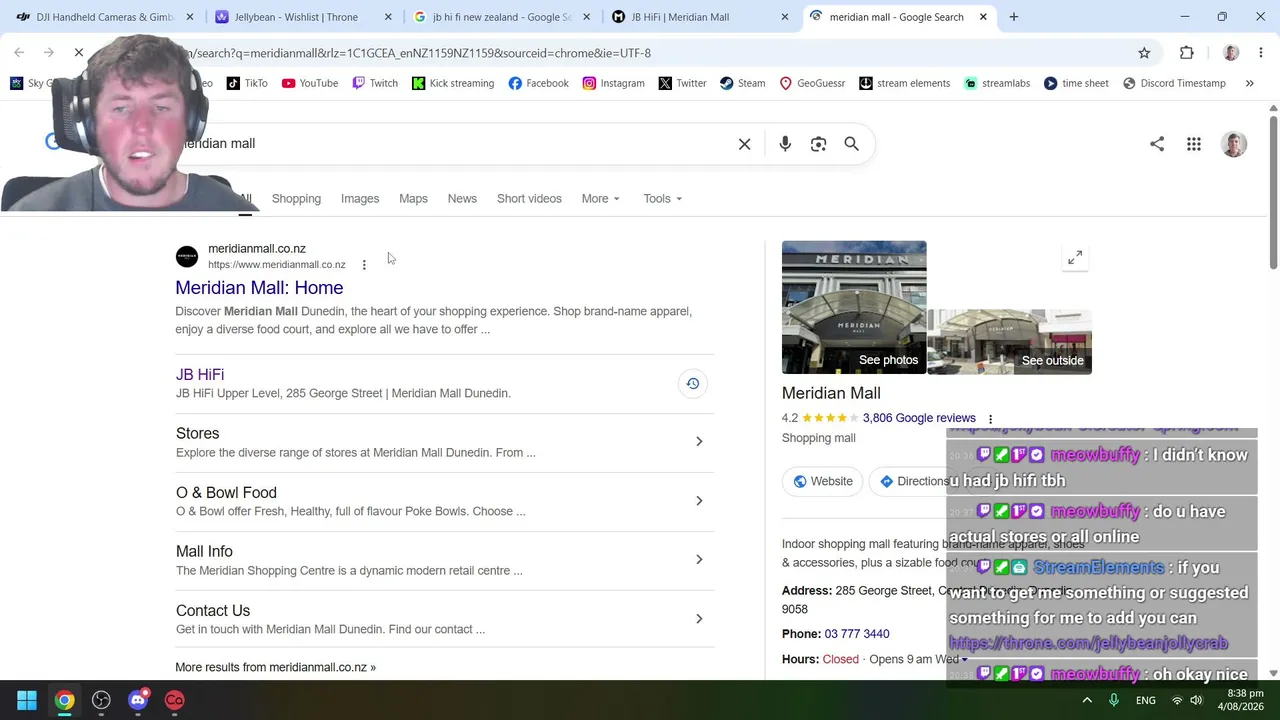Open the options dots beside meridianmall.co.nz
This screenshot has width=1280, height=720.
coord(364,265)
